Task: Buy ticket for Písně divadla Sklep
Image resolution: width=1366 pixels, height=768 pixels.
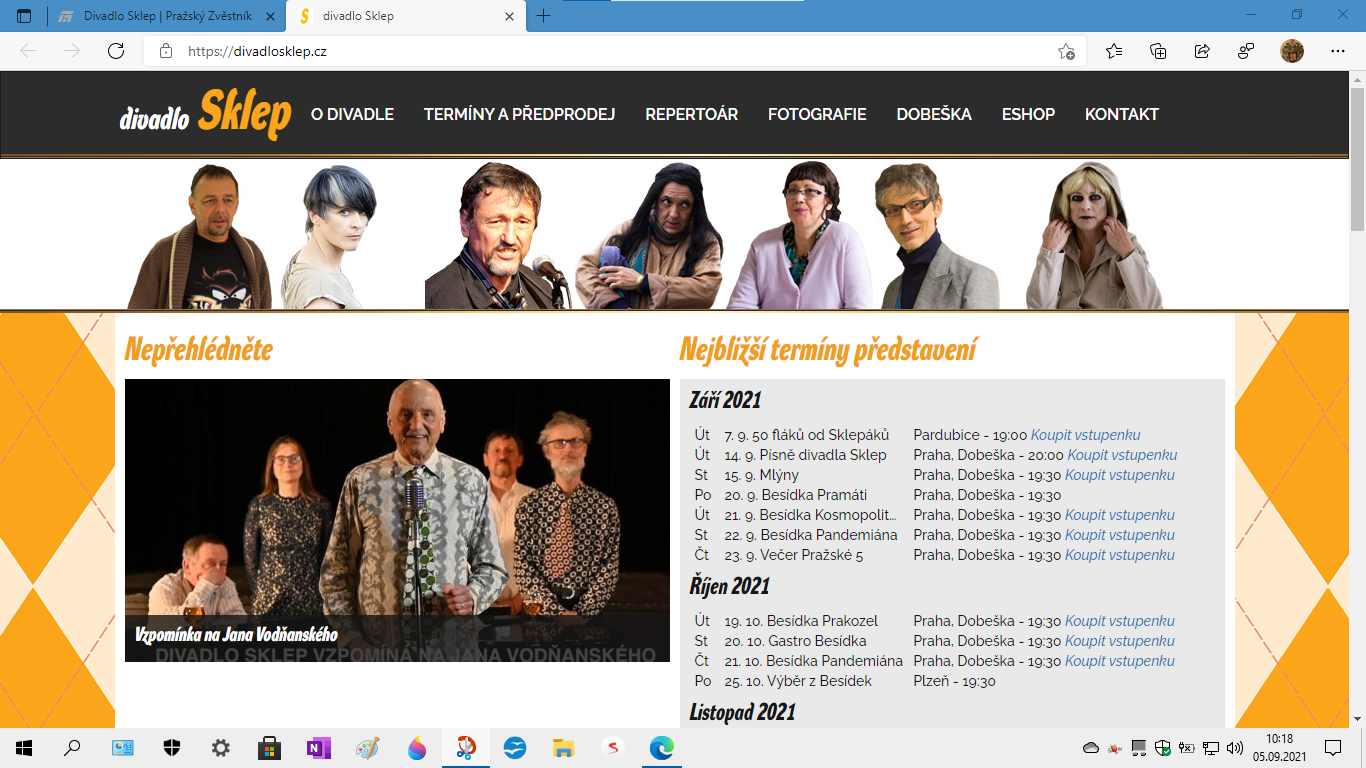Action: (1122, 455)
